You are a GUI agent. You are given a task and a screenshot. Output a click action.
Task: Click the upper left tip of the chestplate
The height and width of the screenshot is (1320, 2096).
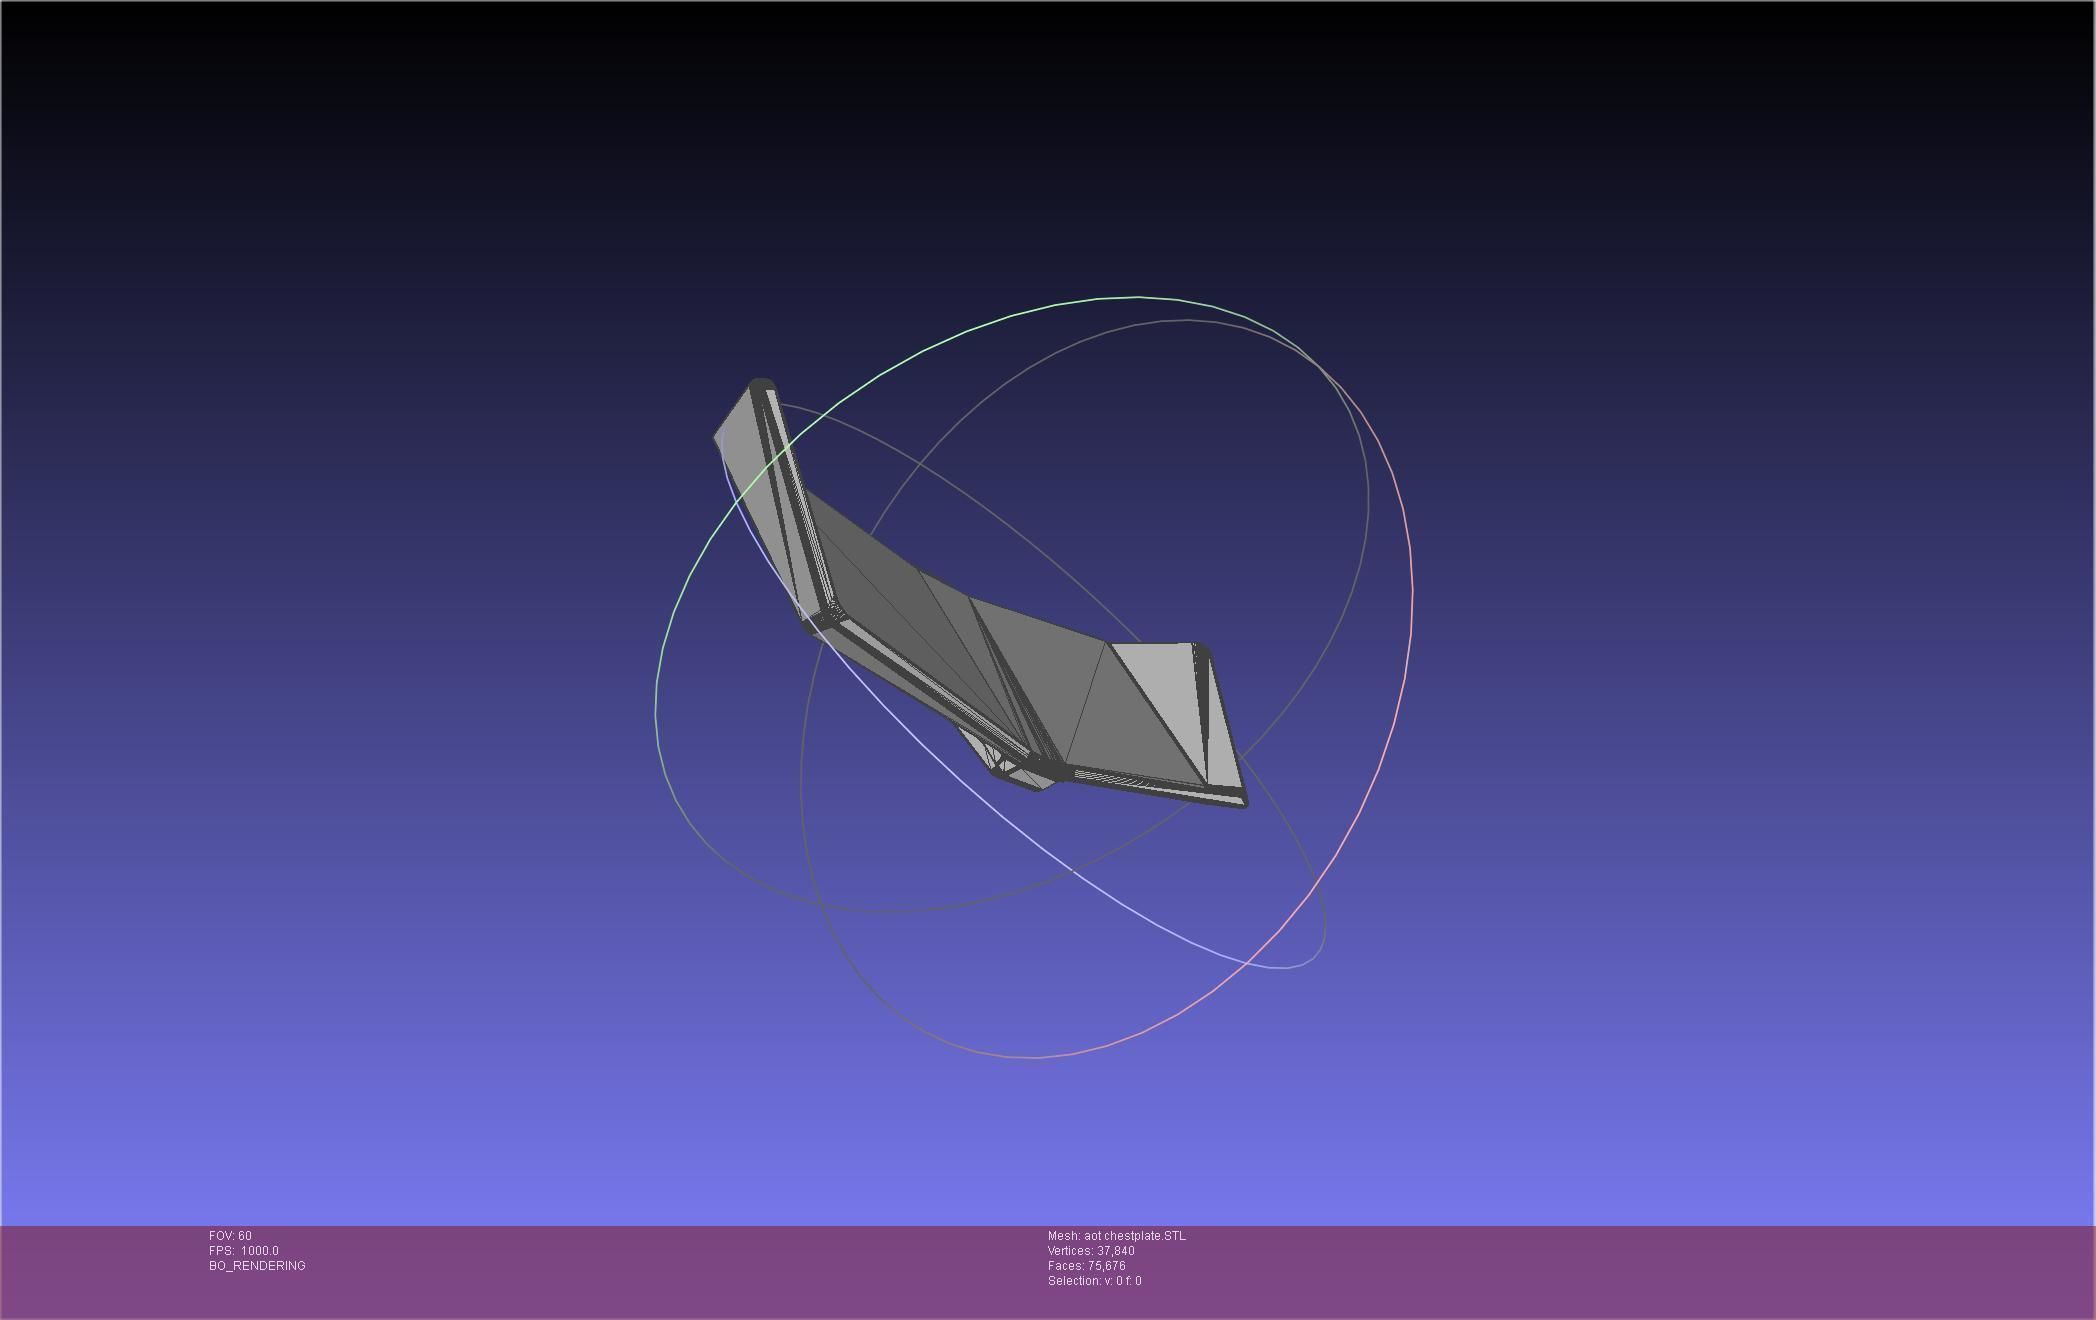(760, 385)
